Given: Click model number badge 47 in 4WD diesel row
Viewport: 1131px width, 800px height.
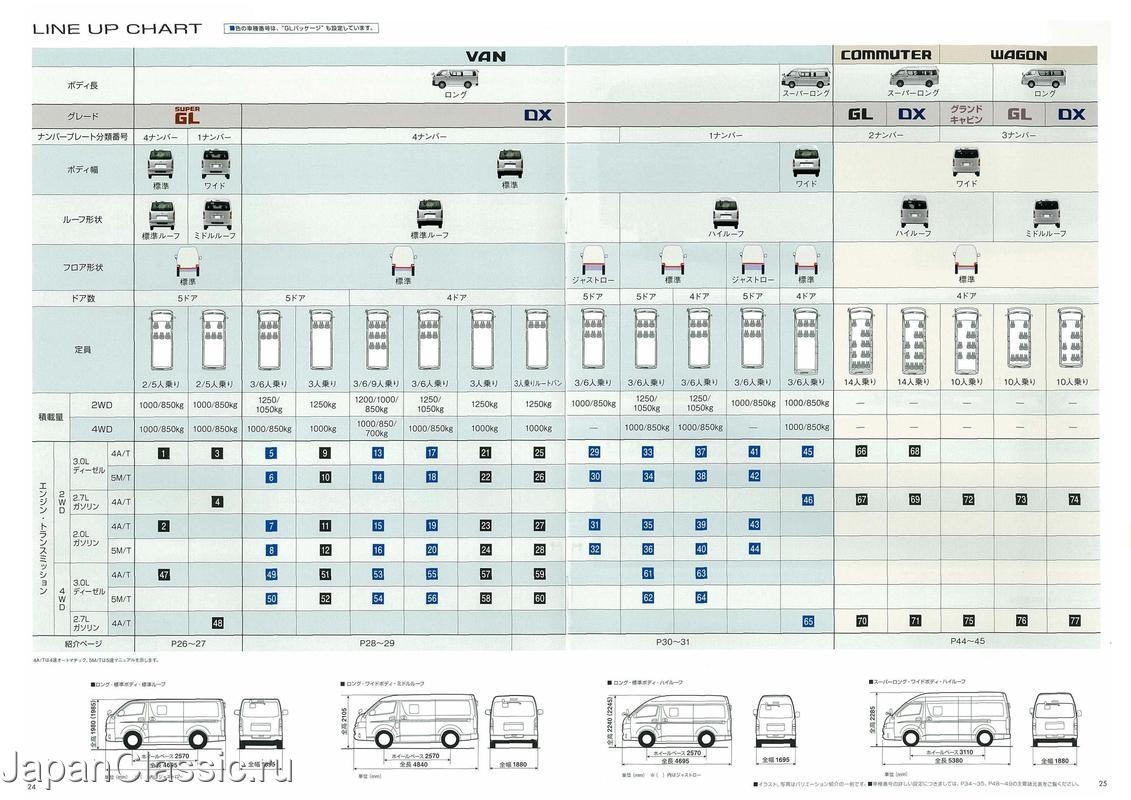Looking at the screenshot, I should (x=164, y=575).
